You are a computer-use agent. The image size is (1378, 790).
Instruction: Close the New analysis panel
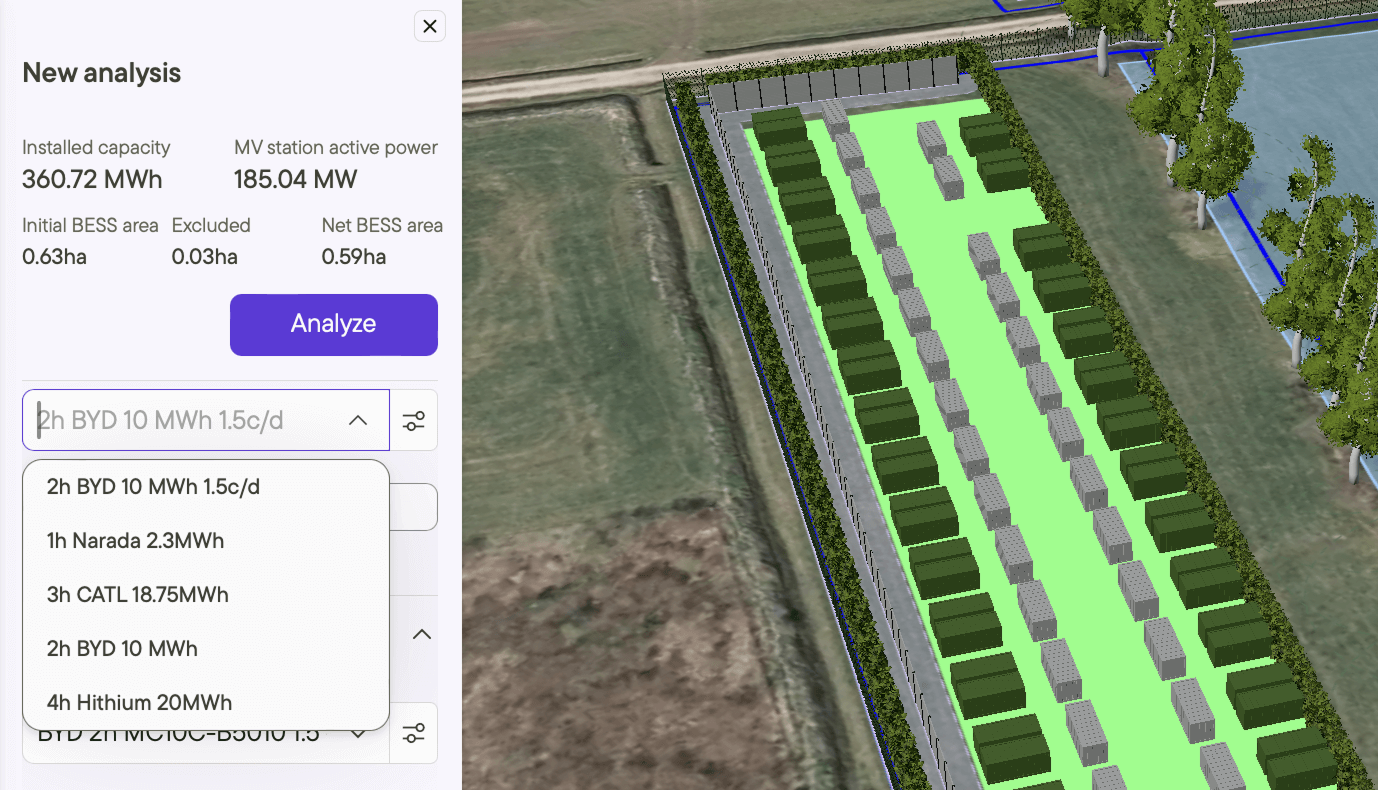[430, 26]
